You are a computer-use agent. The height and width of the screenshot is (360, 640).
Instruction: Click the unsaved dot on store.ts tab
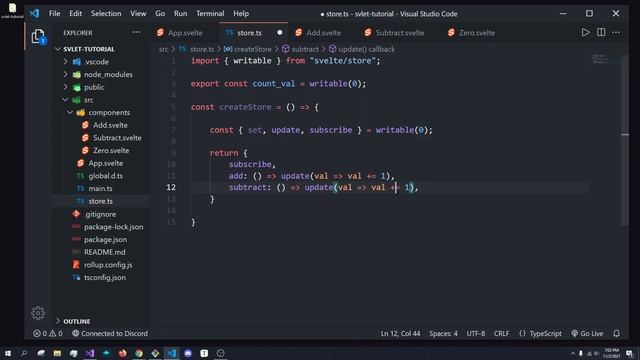pos(280,33)
